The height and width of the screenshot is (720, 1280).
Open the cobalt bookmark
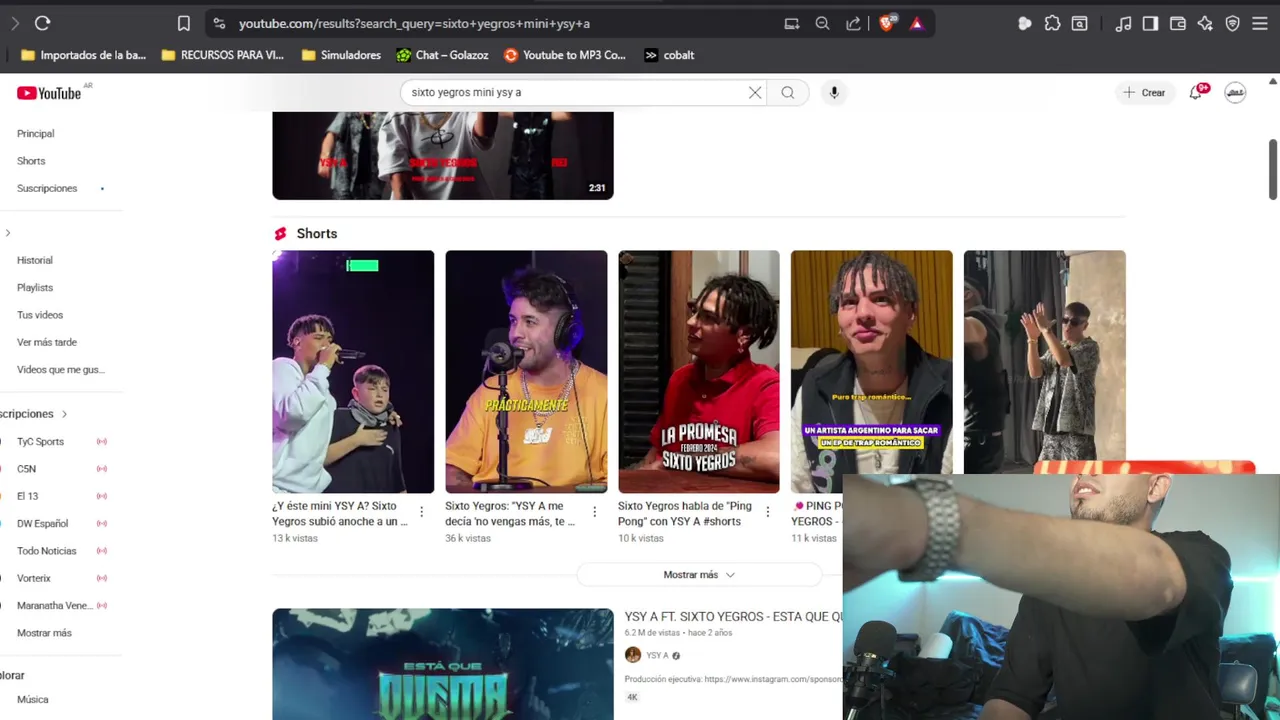point(669,55)
